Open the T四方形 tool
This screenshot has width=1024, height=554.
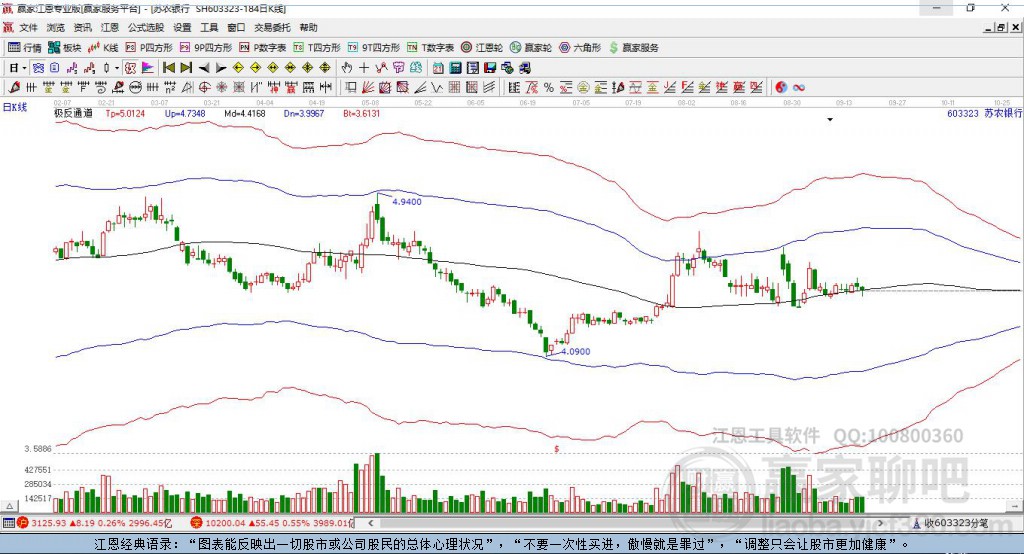(x=317, y=48)
